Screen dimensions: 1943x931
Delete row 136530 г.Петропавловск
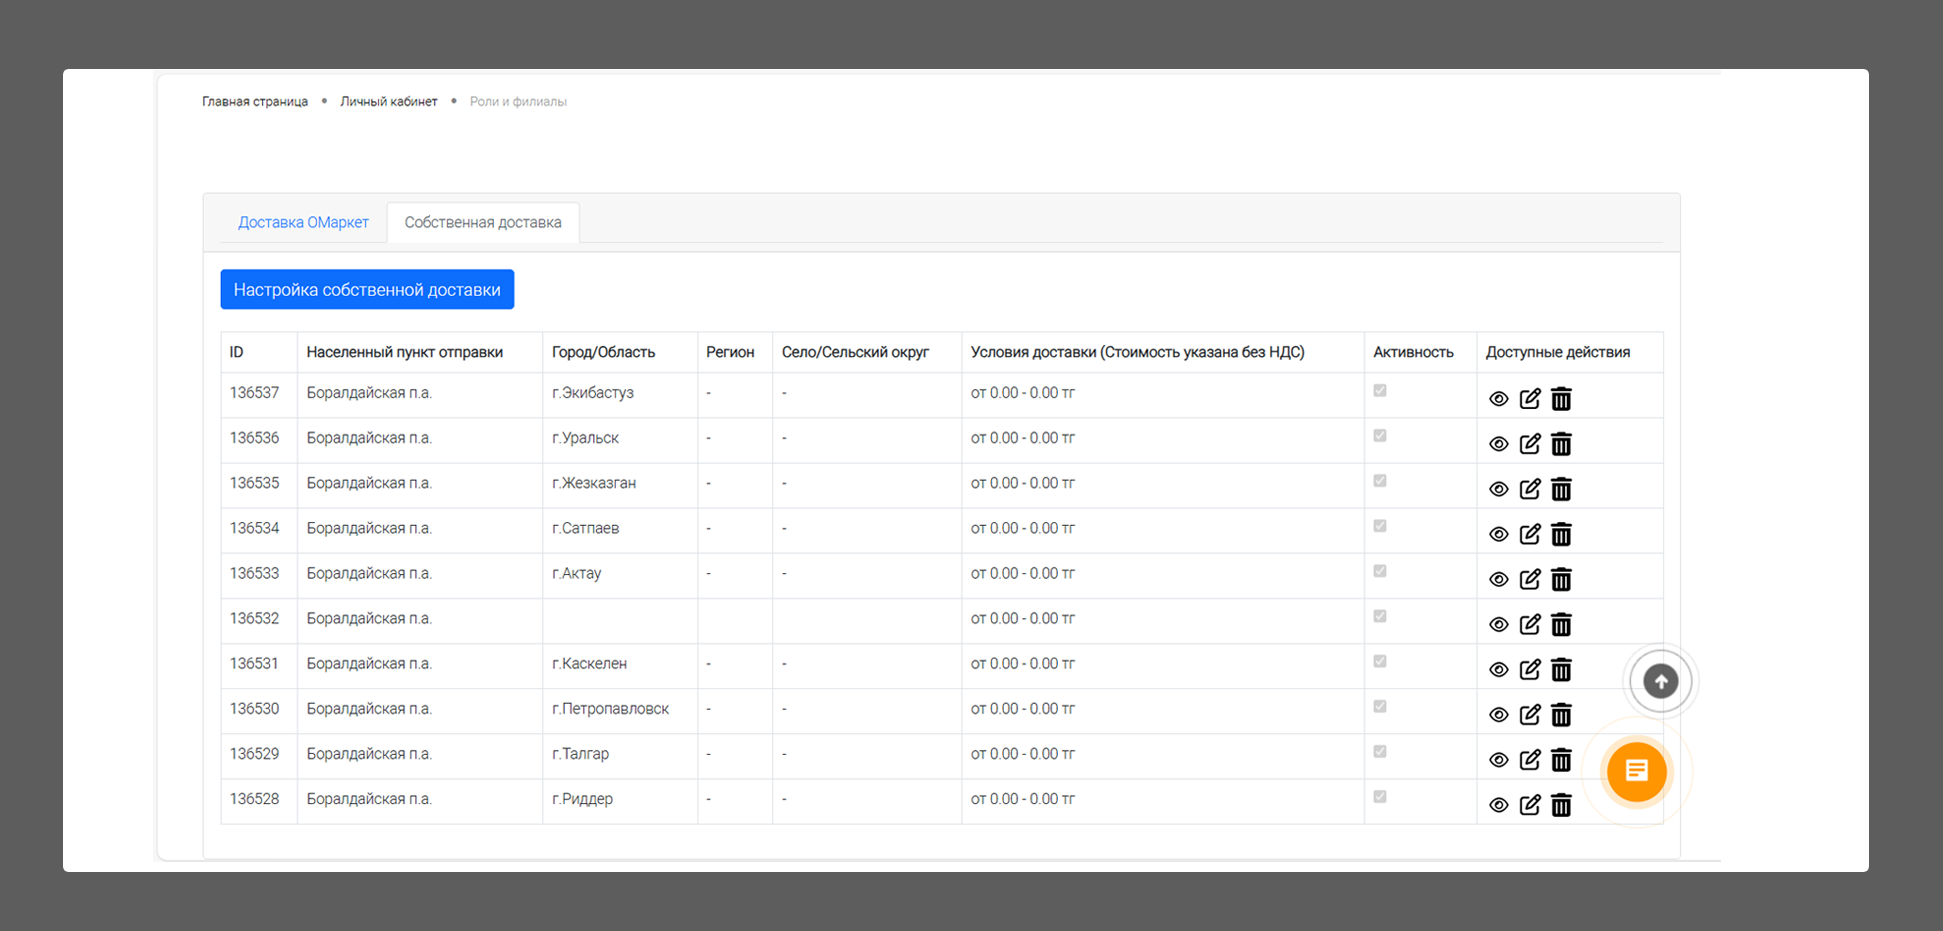pos(1561,715)
